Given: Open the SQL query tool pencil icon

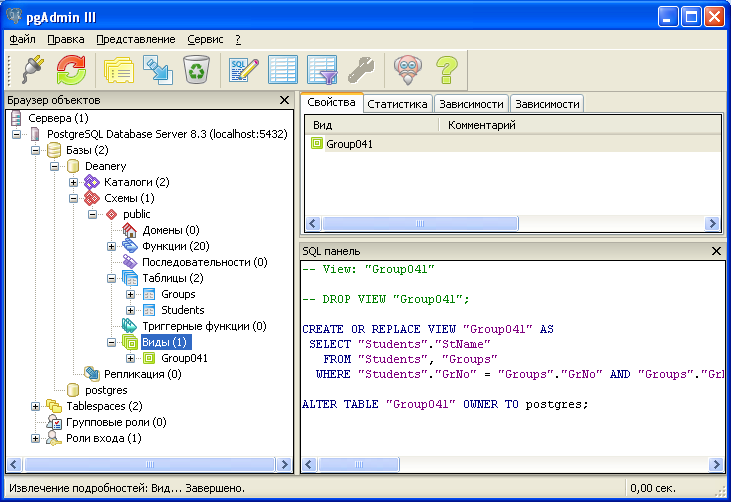Looking at the screenshot, I should pos(244,70).
